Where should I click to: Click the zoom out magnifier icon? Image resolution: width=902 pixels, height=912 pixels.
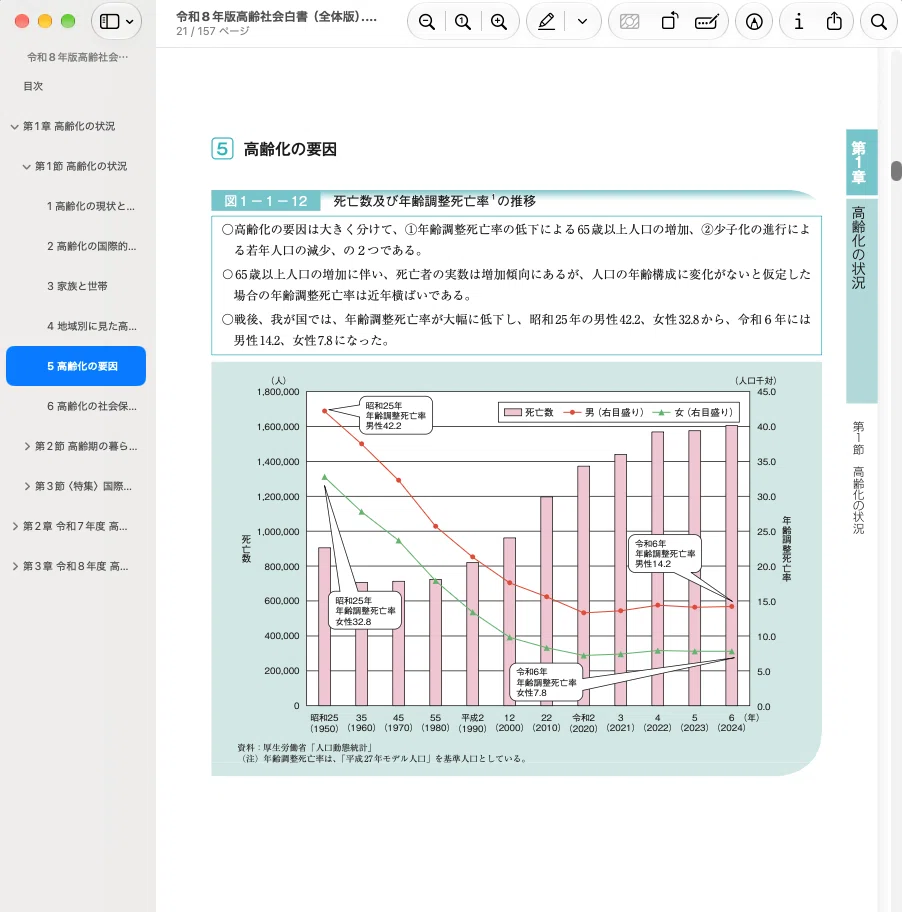427,22
